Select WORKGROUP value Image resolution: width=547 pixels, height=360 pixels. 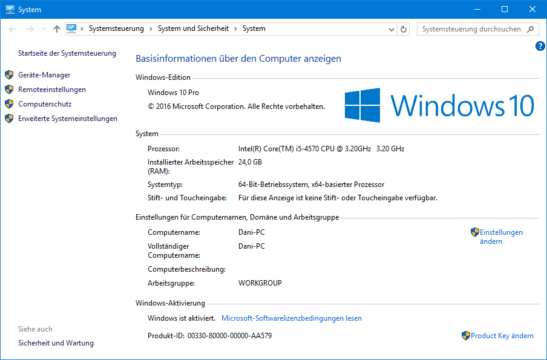260,283
